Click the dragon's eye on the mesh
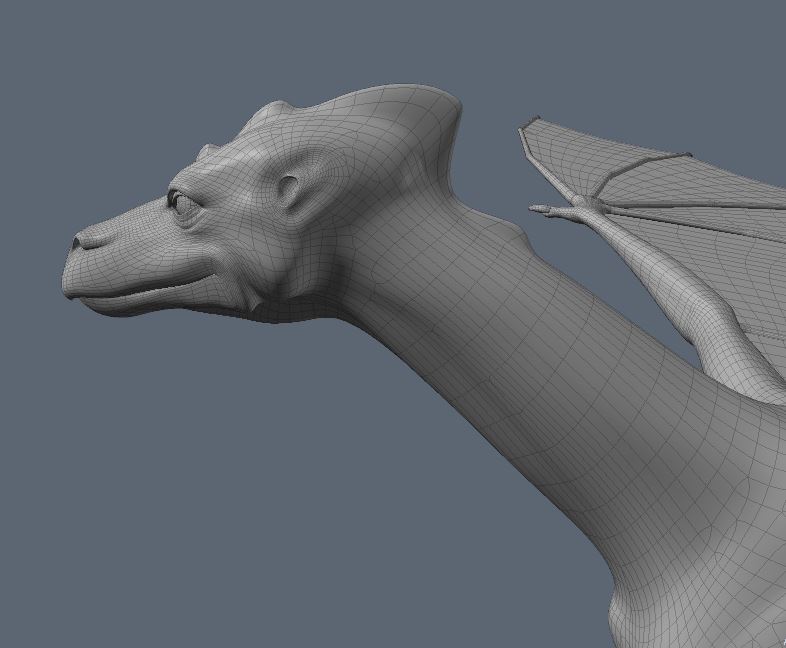 click(182, 203)
